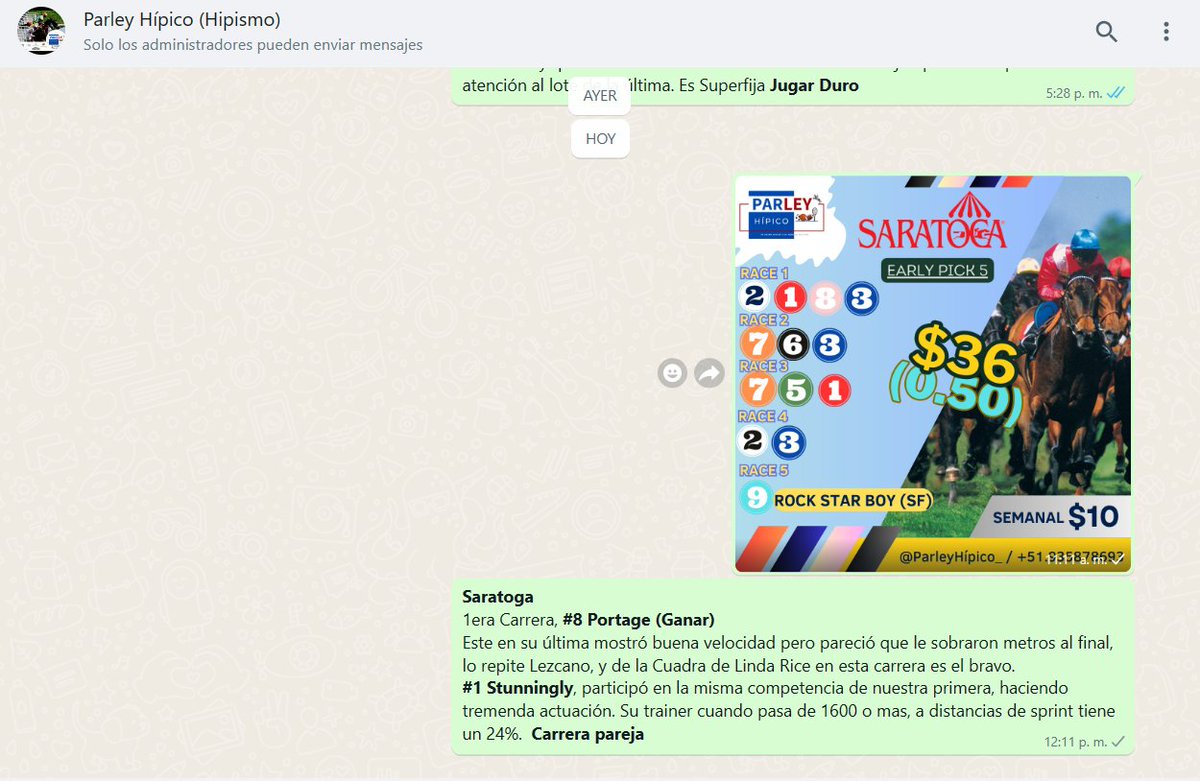The height and width of the screenshot is (781, 1200).
Task: Click the bold 'Carrera pareja' text
Action: point(588,735)
